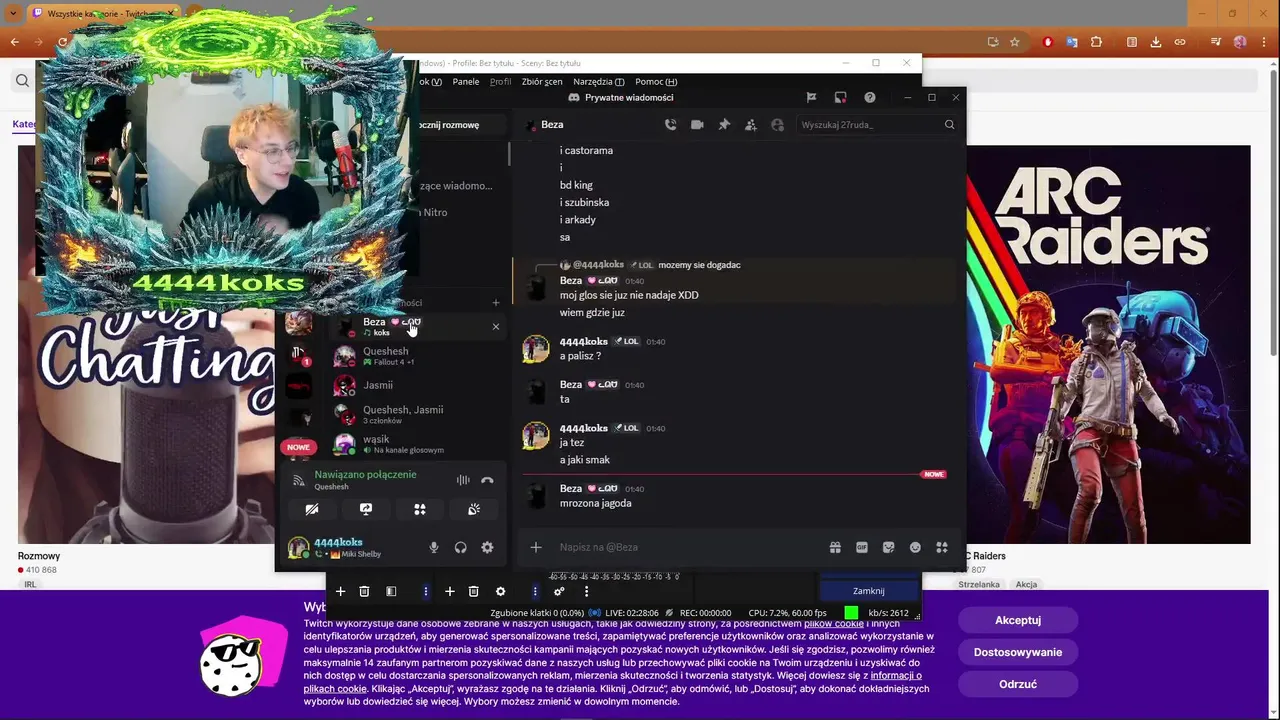This screenshot has height=720, width=1280.
Task: Open OBS Pomoc menu
Action: (x=655, y=82)
